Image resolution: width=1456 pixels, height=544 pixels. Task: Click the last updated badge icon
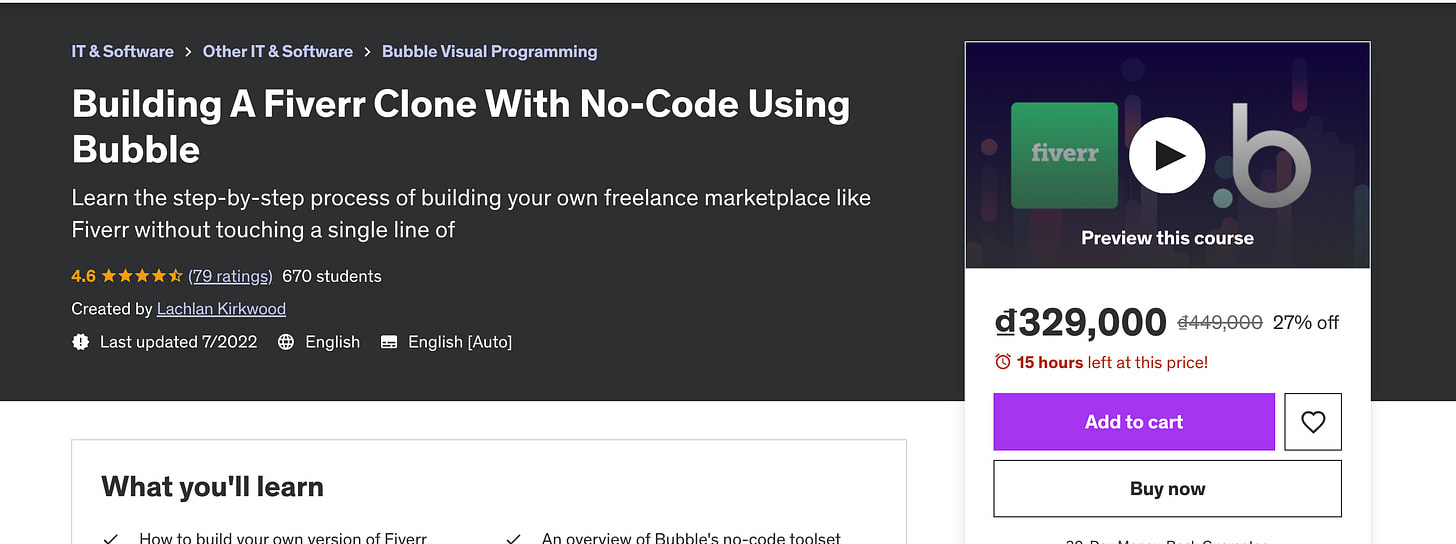(x=81, y=342)
